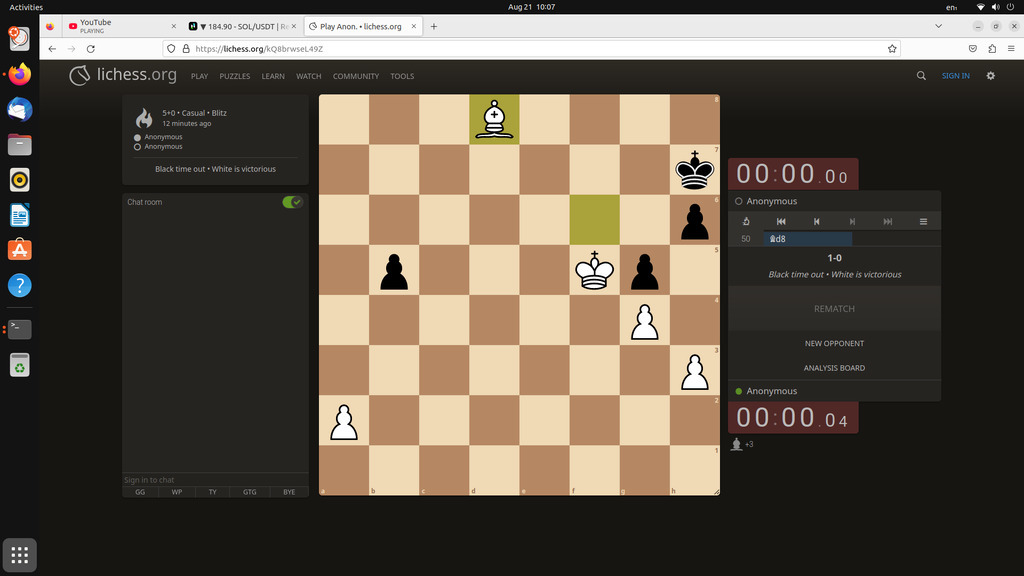Open the board hamburger menu
This screenshot has height=576, width=1024.
pos(923,221)
